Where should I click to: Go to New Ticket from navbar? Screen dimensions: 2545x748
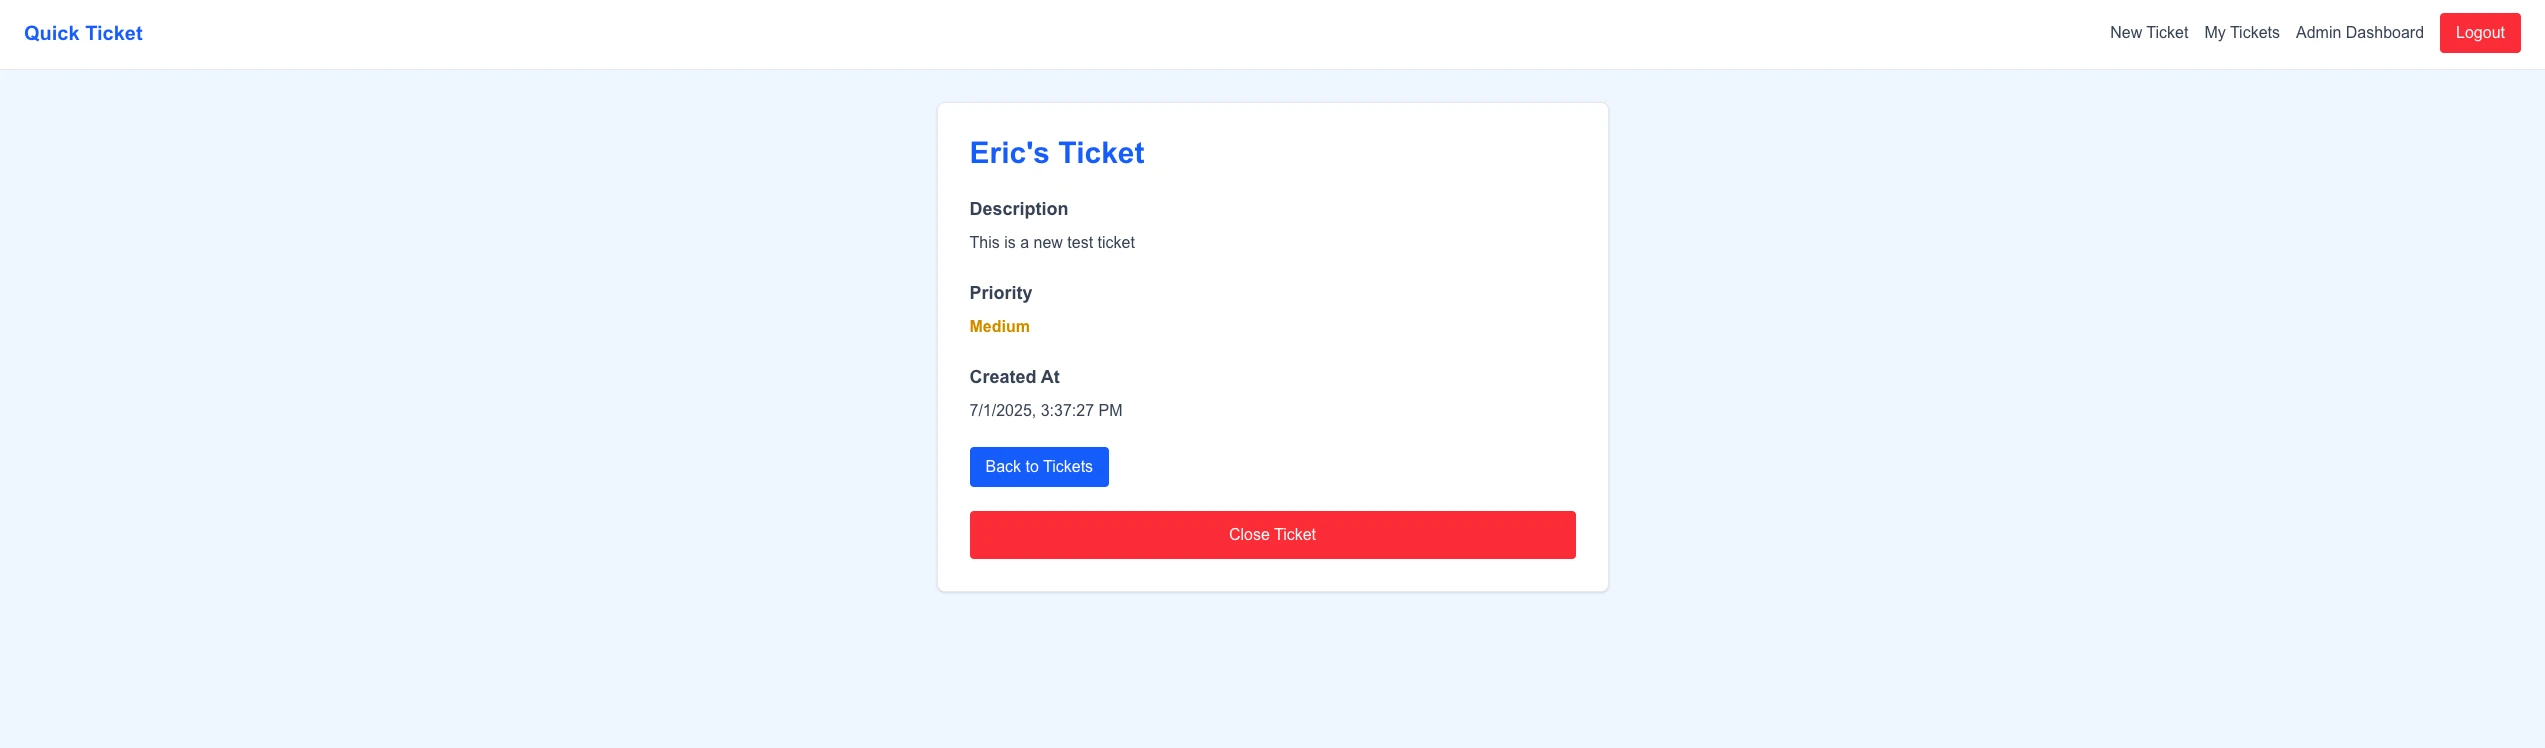pyautogui.click(x=2147, y=33)
